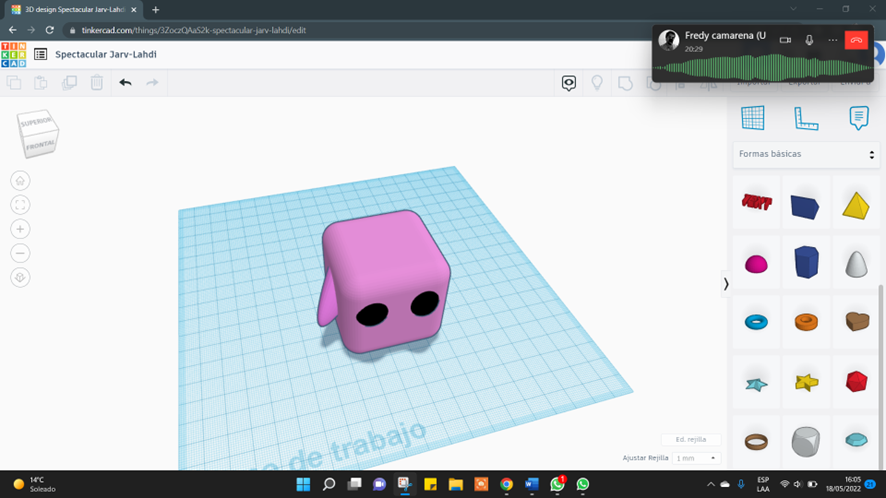This screenshot has width=886, height=498.
Task: Pick the blue Wedge shape
Action: click(x=805, y=206)
